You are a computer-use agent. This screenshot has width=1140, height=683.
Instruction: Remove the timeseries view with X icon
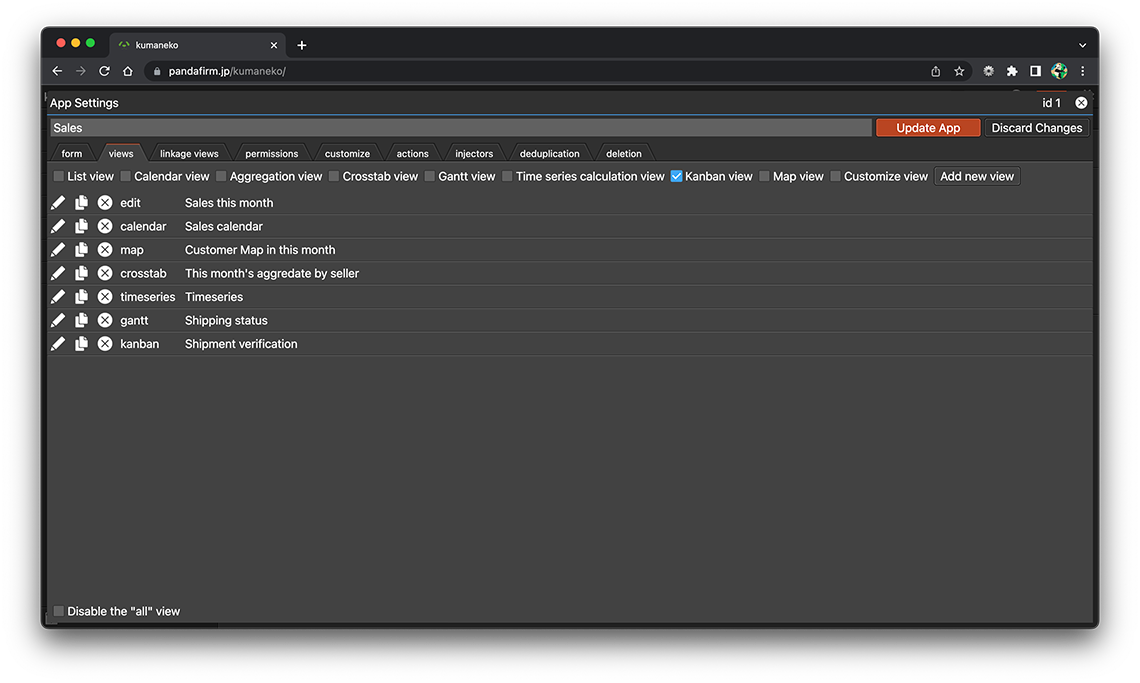point(105,297)
